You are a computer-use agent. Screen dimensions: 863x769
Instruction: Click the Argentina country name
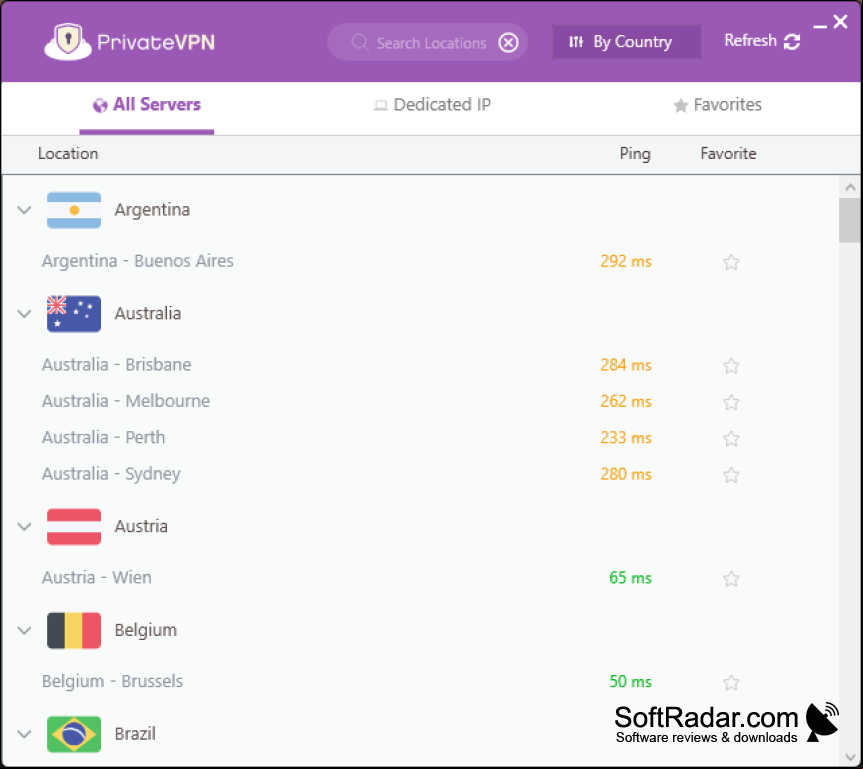(152, 210)
